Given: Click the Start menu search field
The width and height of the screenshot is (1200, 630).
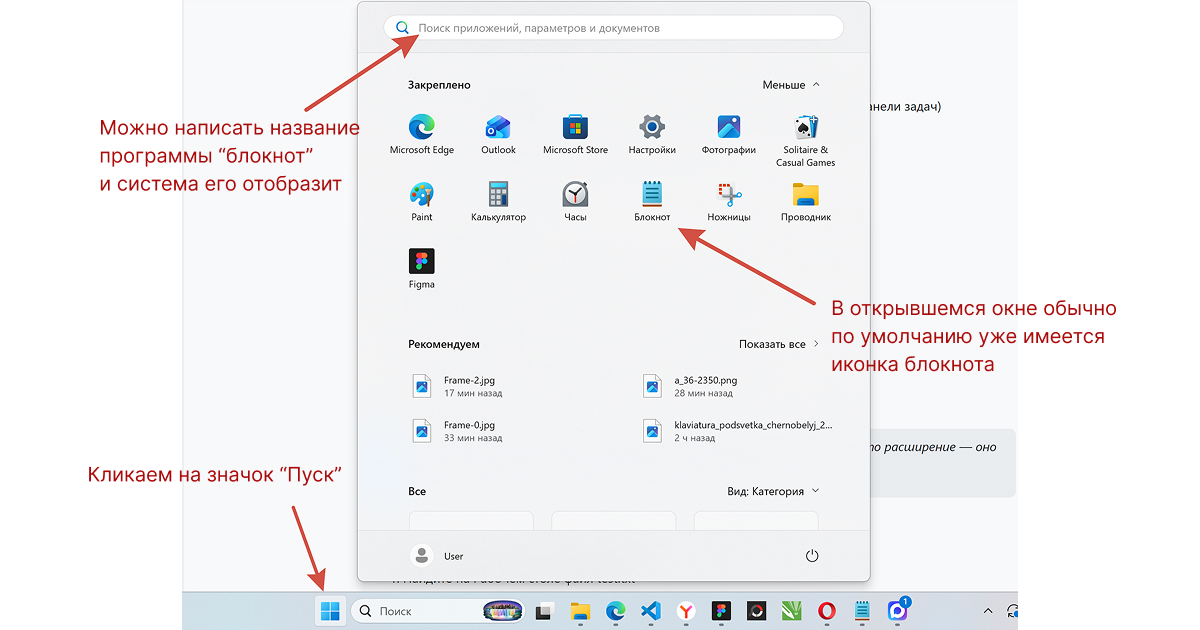Looking at the screenshot, I should click(613, 28).
